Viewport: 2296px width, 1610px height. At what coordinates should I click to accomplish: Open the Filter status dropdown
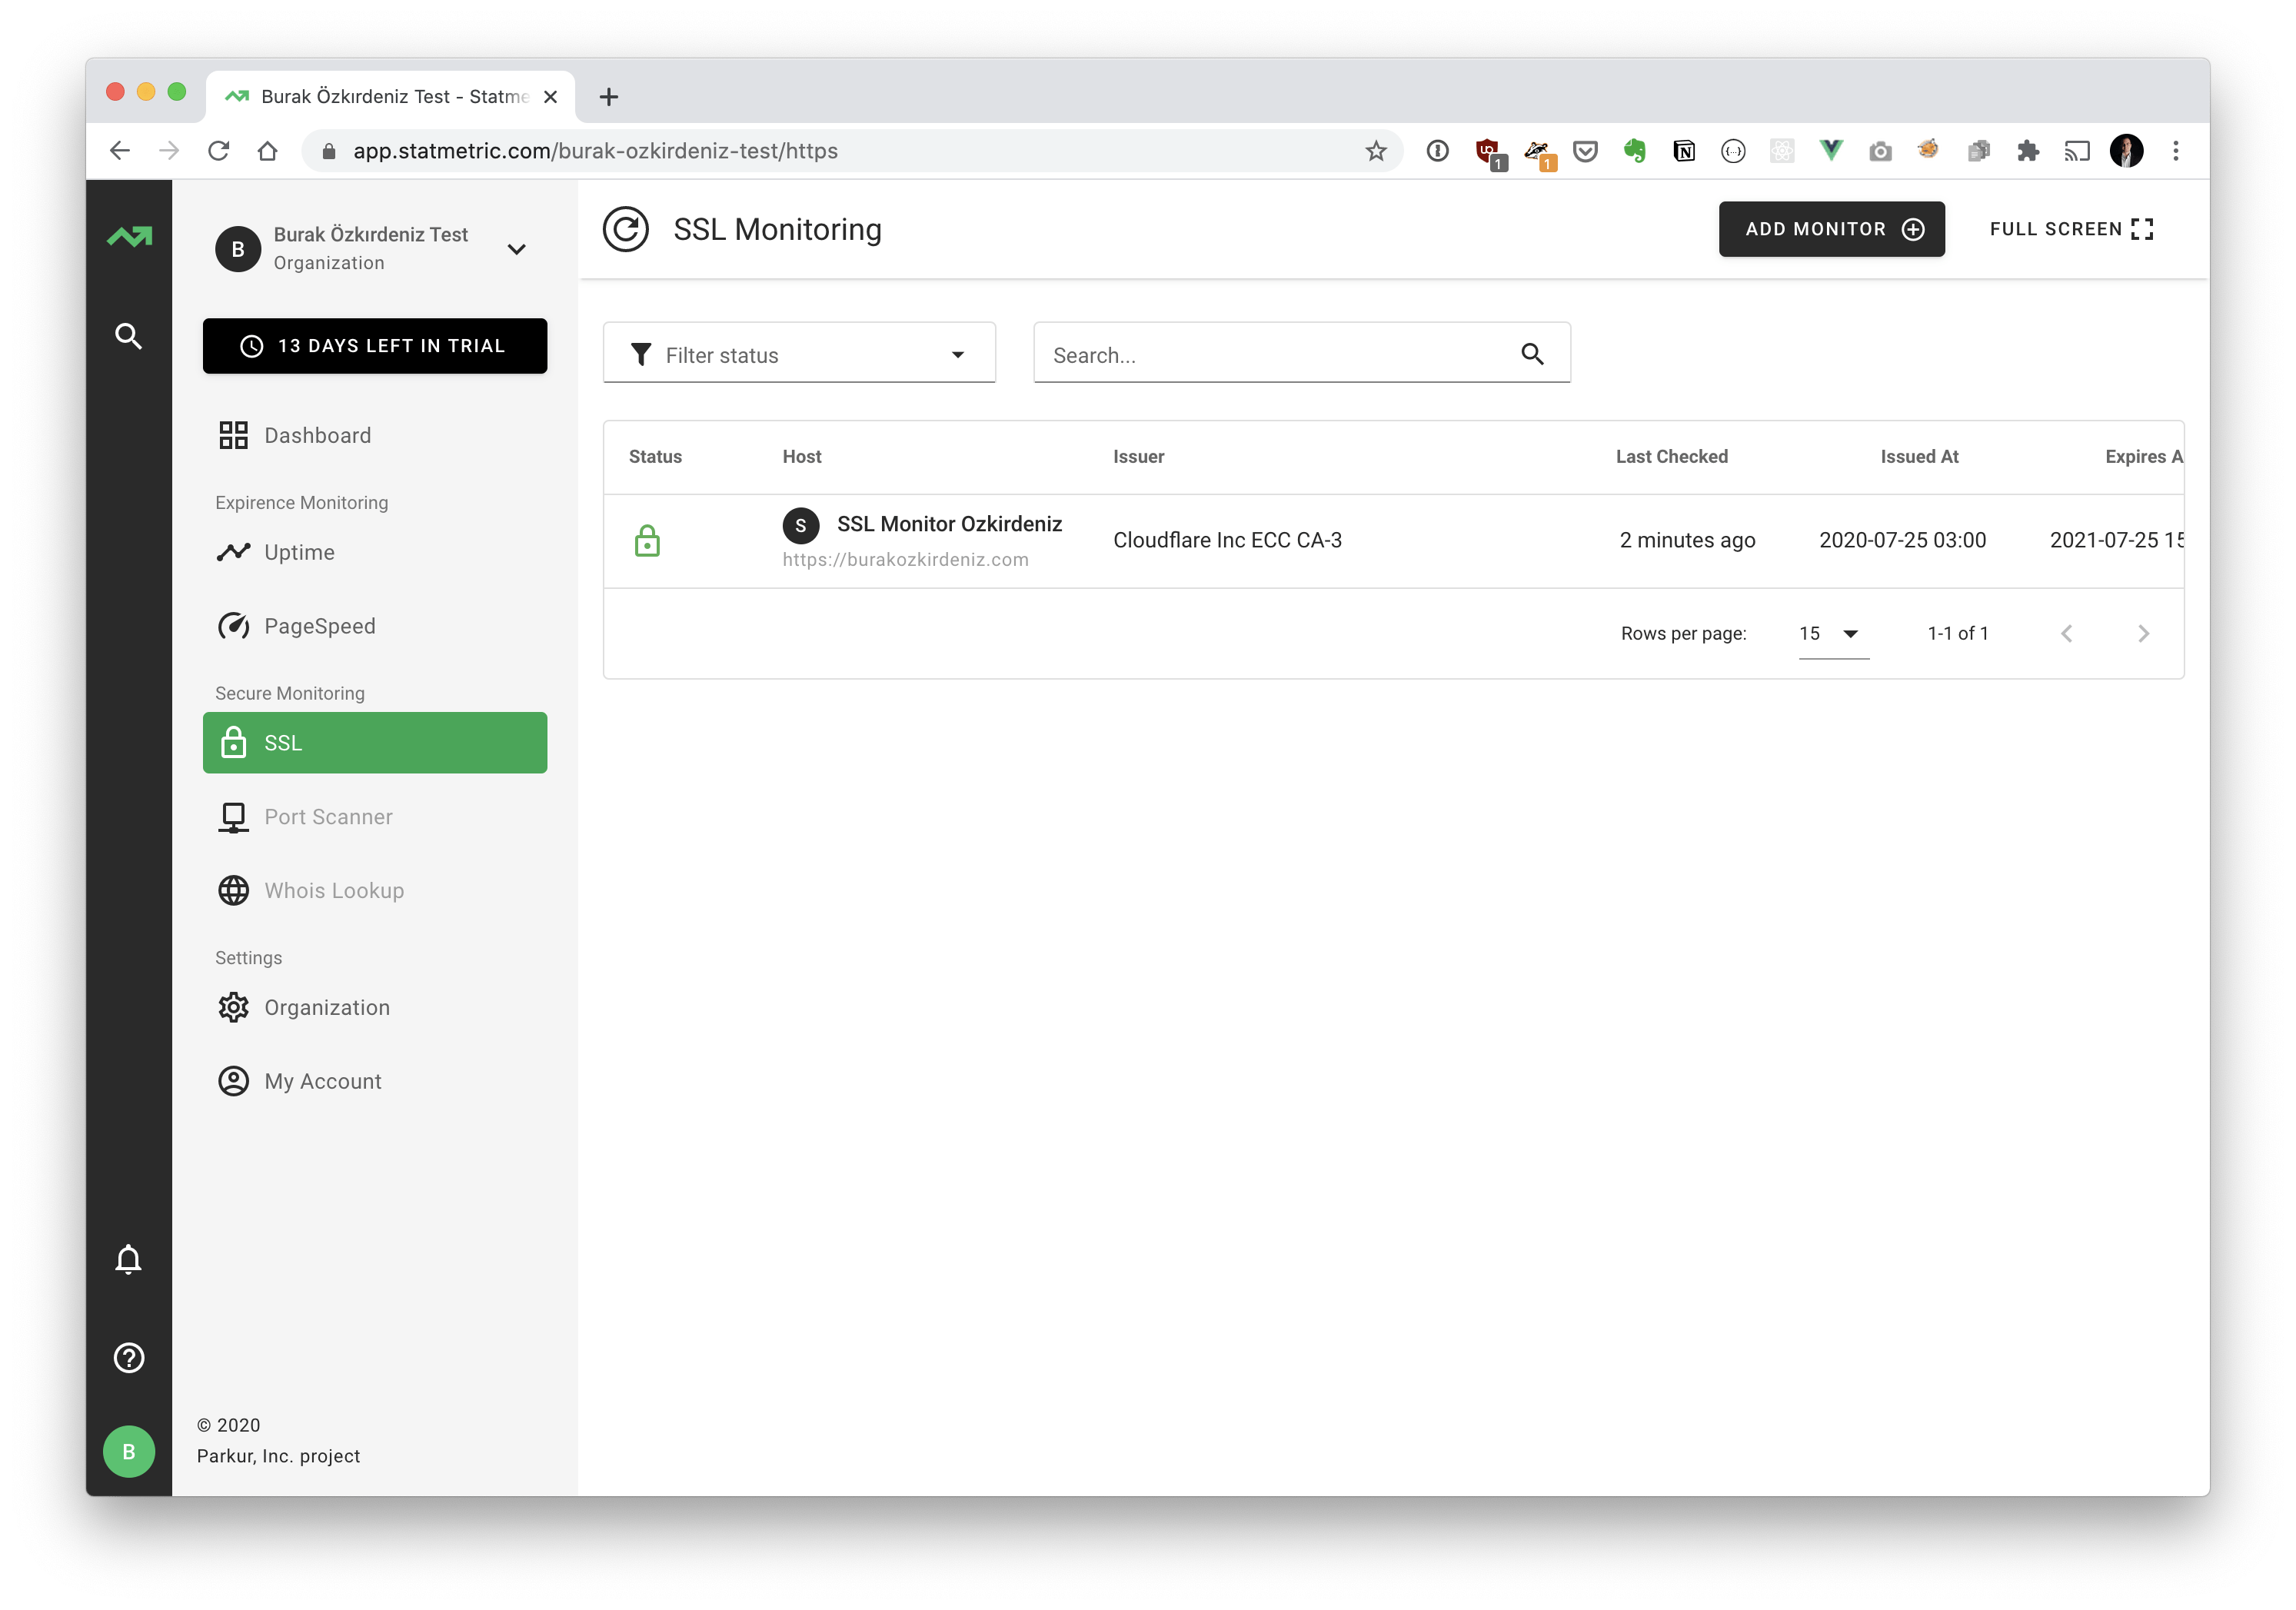coord(799,355)
